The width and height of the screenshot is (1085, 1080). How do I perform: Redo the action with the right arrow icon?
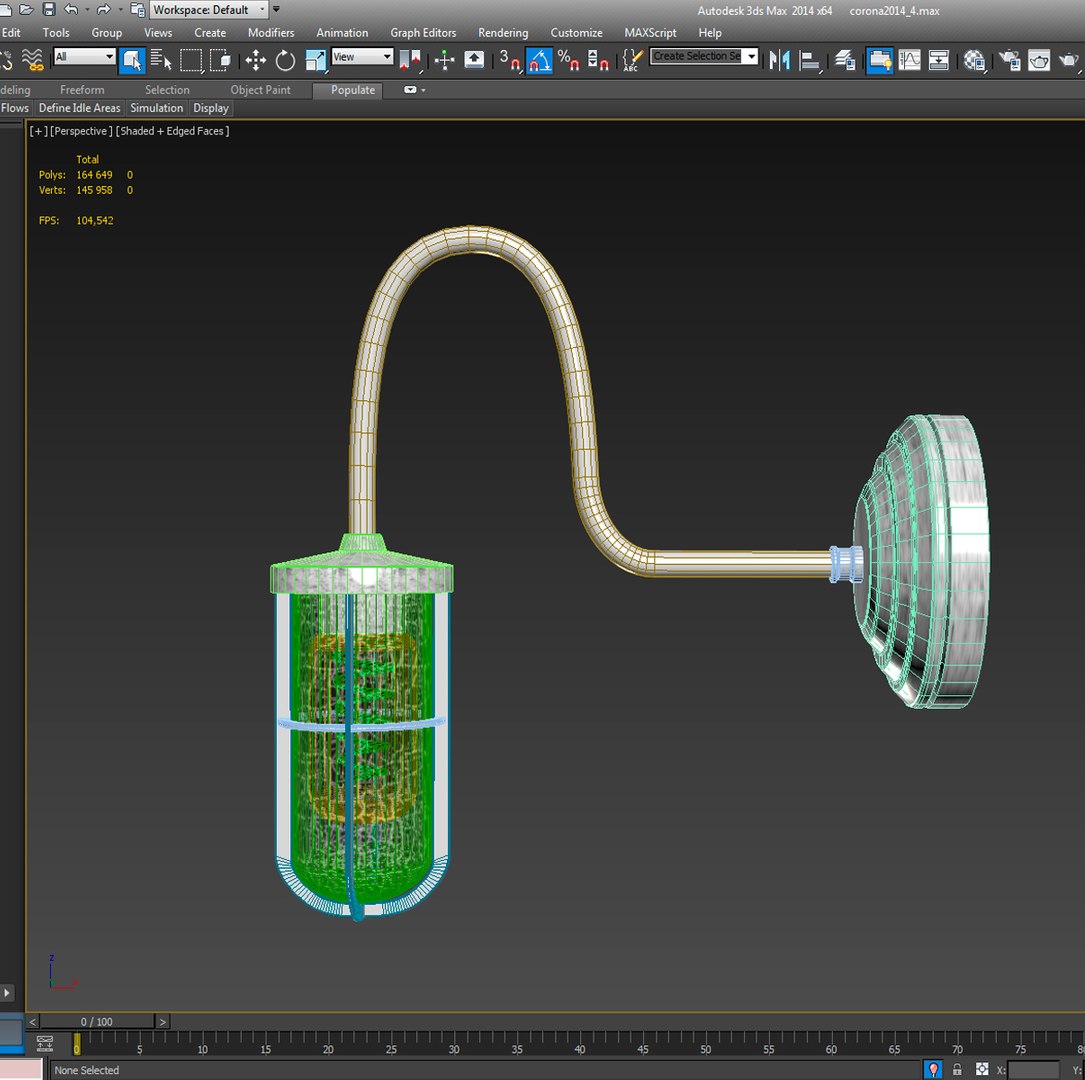104,10
